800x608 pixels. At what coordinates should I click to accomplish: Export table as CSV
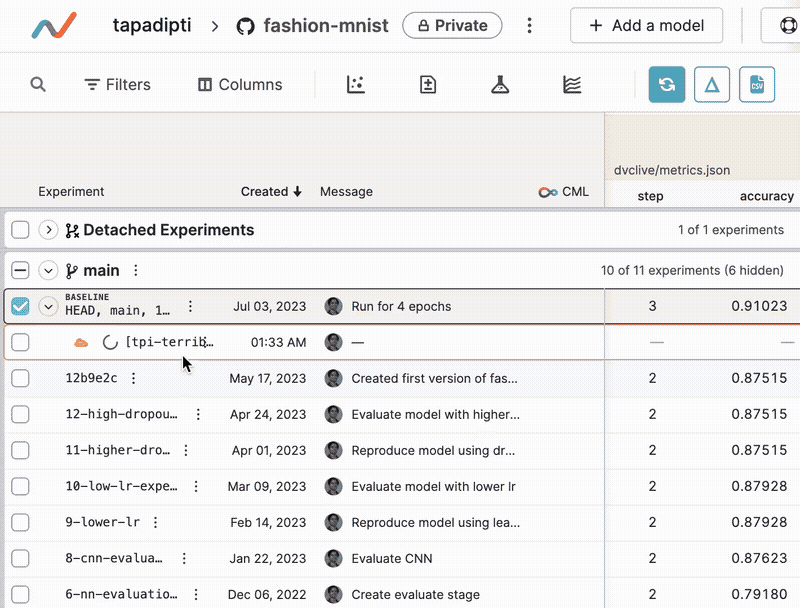(x=757, y=84)
